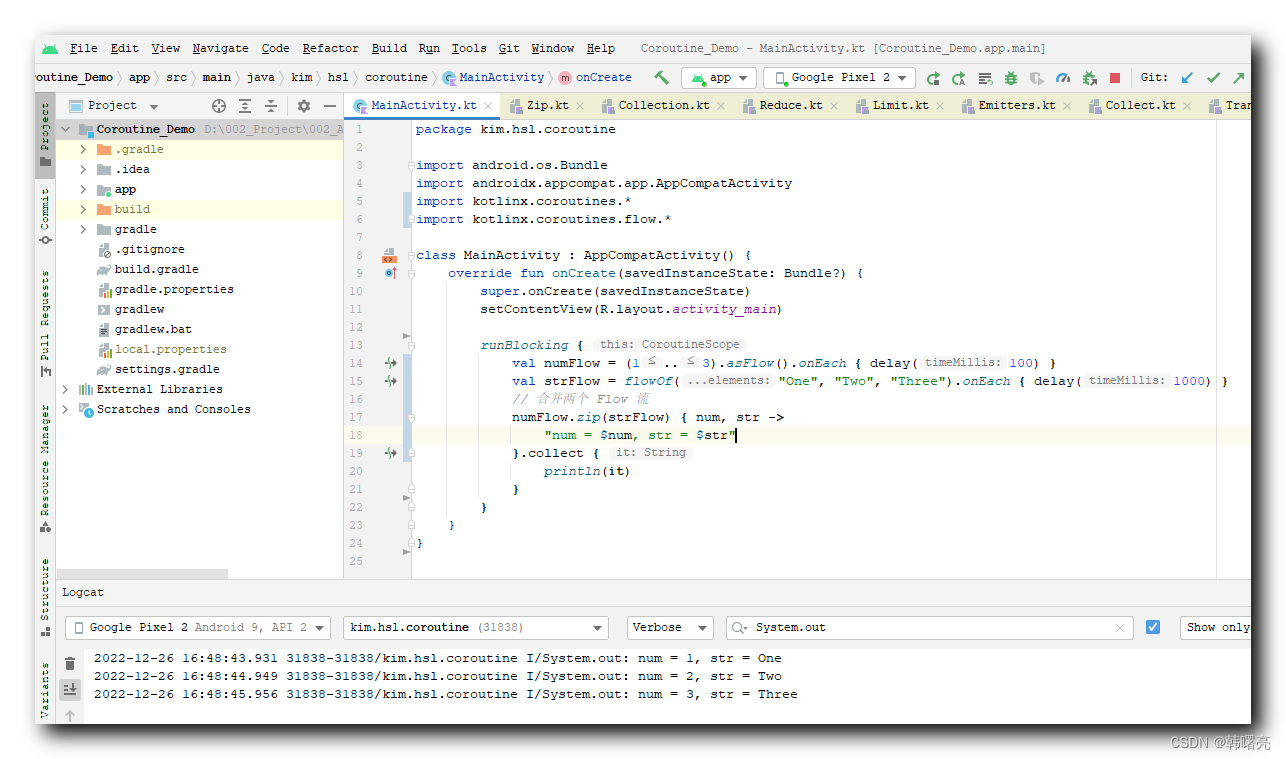This screenshot has height=759, width=1286.
Task: Expand the app module folder
Action: [x=84, y=189]
